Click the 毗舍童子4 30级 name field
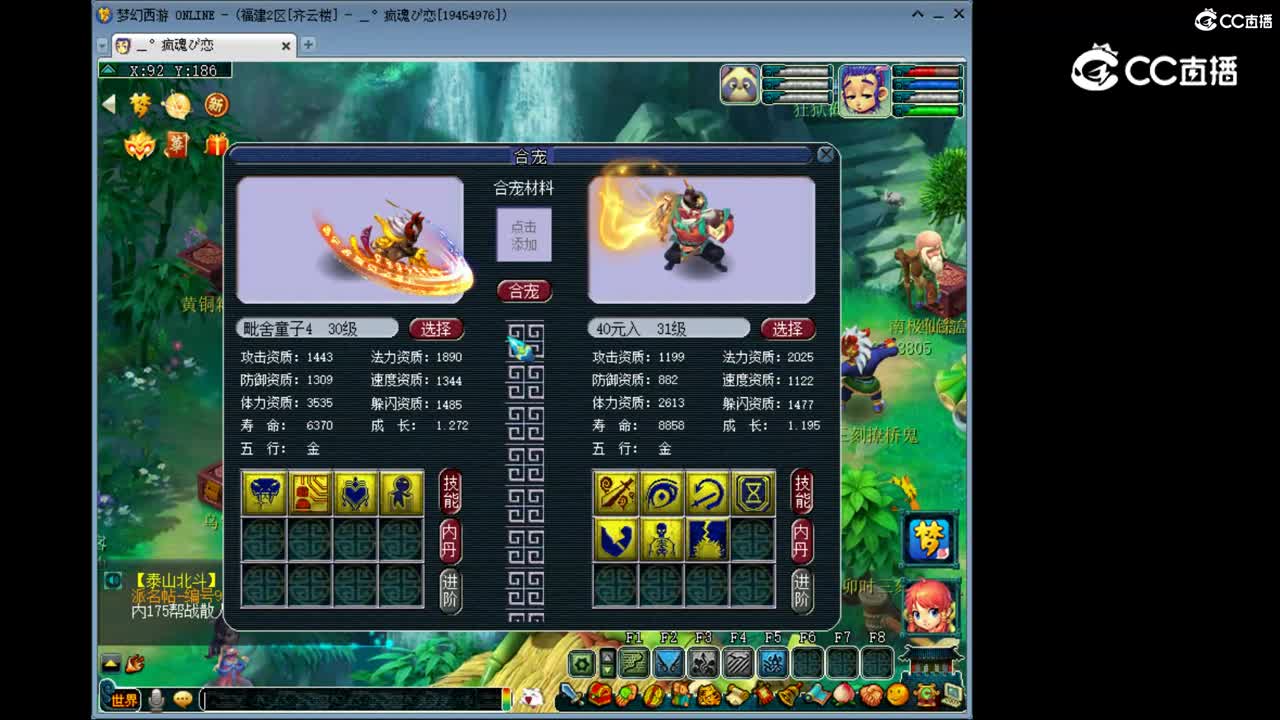Image resolution: width=1280 pixels, height=720 pixels. (317, 328)
